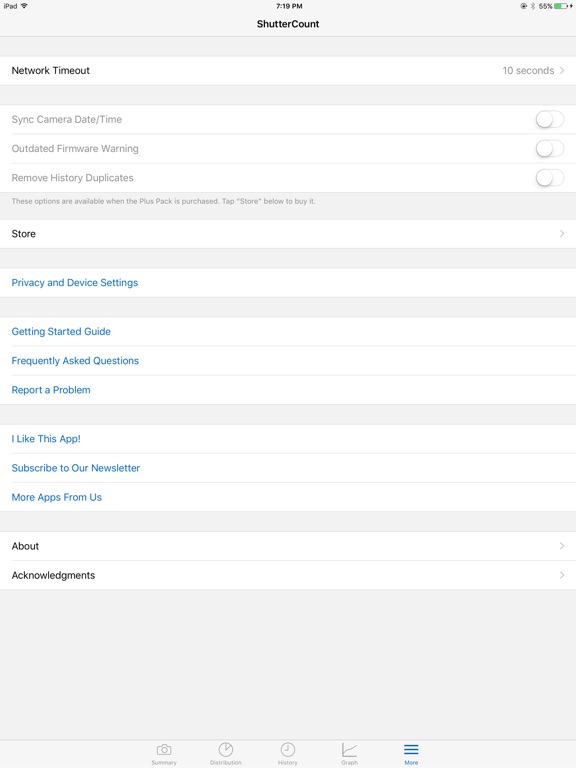Open the About row chevron

pos(562,546)
